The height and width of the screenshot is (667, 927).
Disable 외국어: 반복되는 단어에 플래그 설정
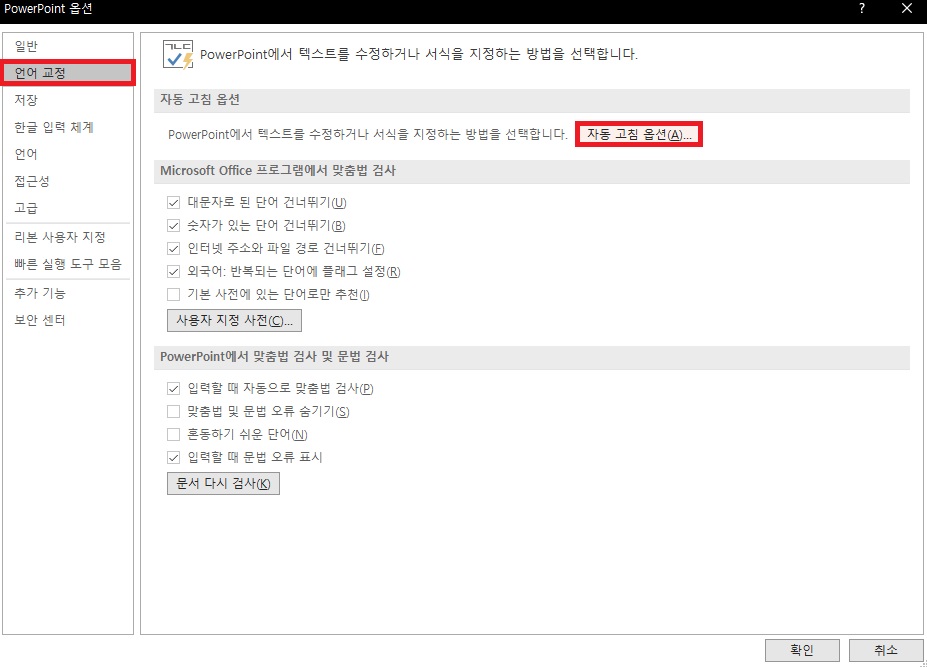pos(173,272)
